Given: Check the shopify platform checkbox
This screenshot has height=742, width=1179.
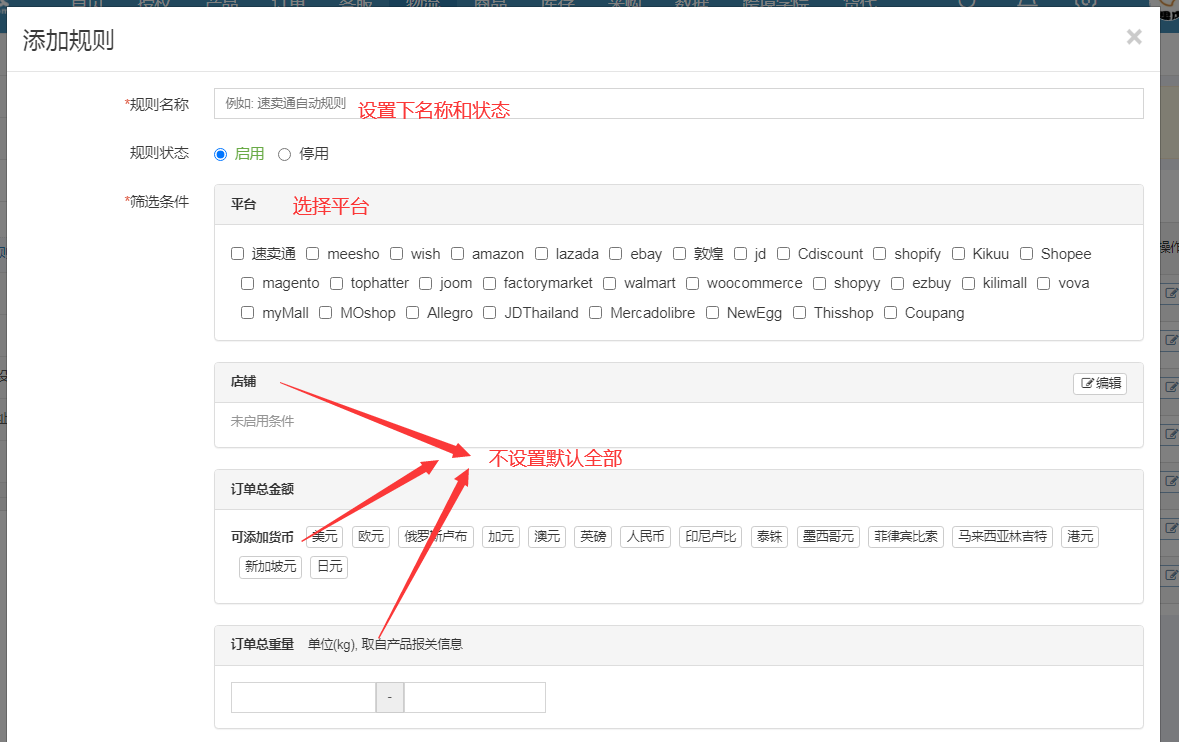Looking at the screenshot, I should [880, 254].
